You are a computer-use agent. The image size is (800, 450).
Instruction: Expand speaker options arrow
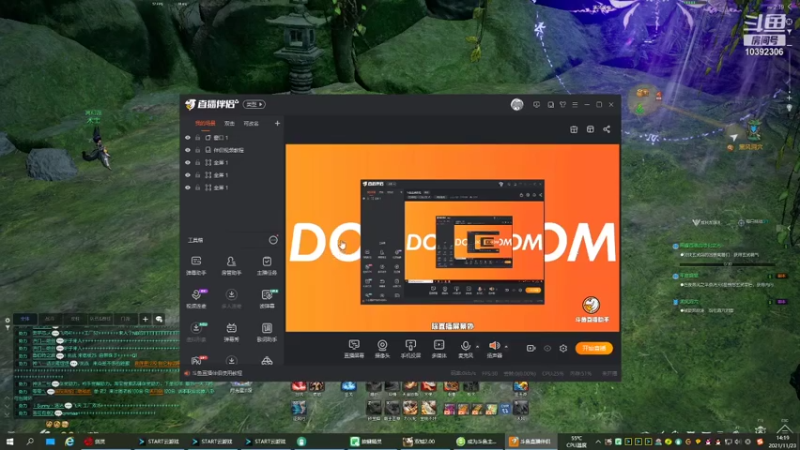tap(506, 346)
